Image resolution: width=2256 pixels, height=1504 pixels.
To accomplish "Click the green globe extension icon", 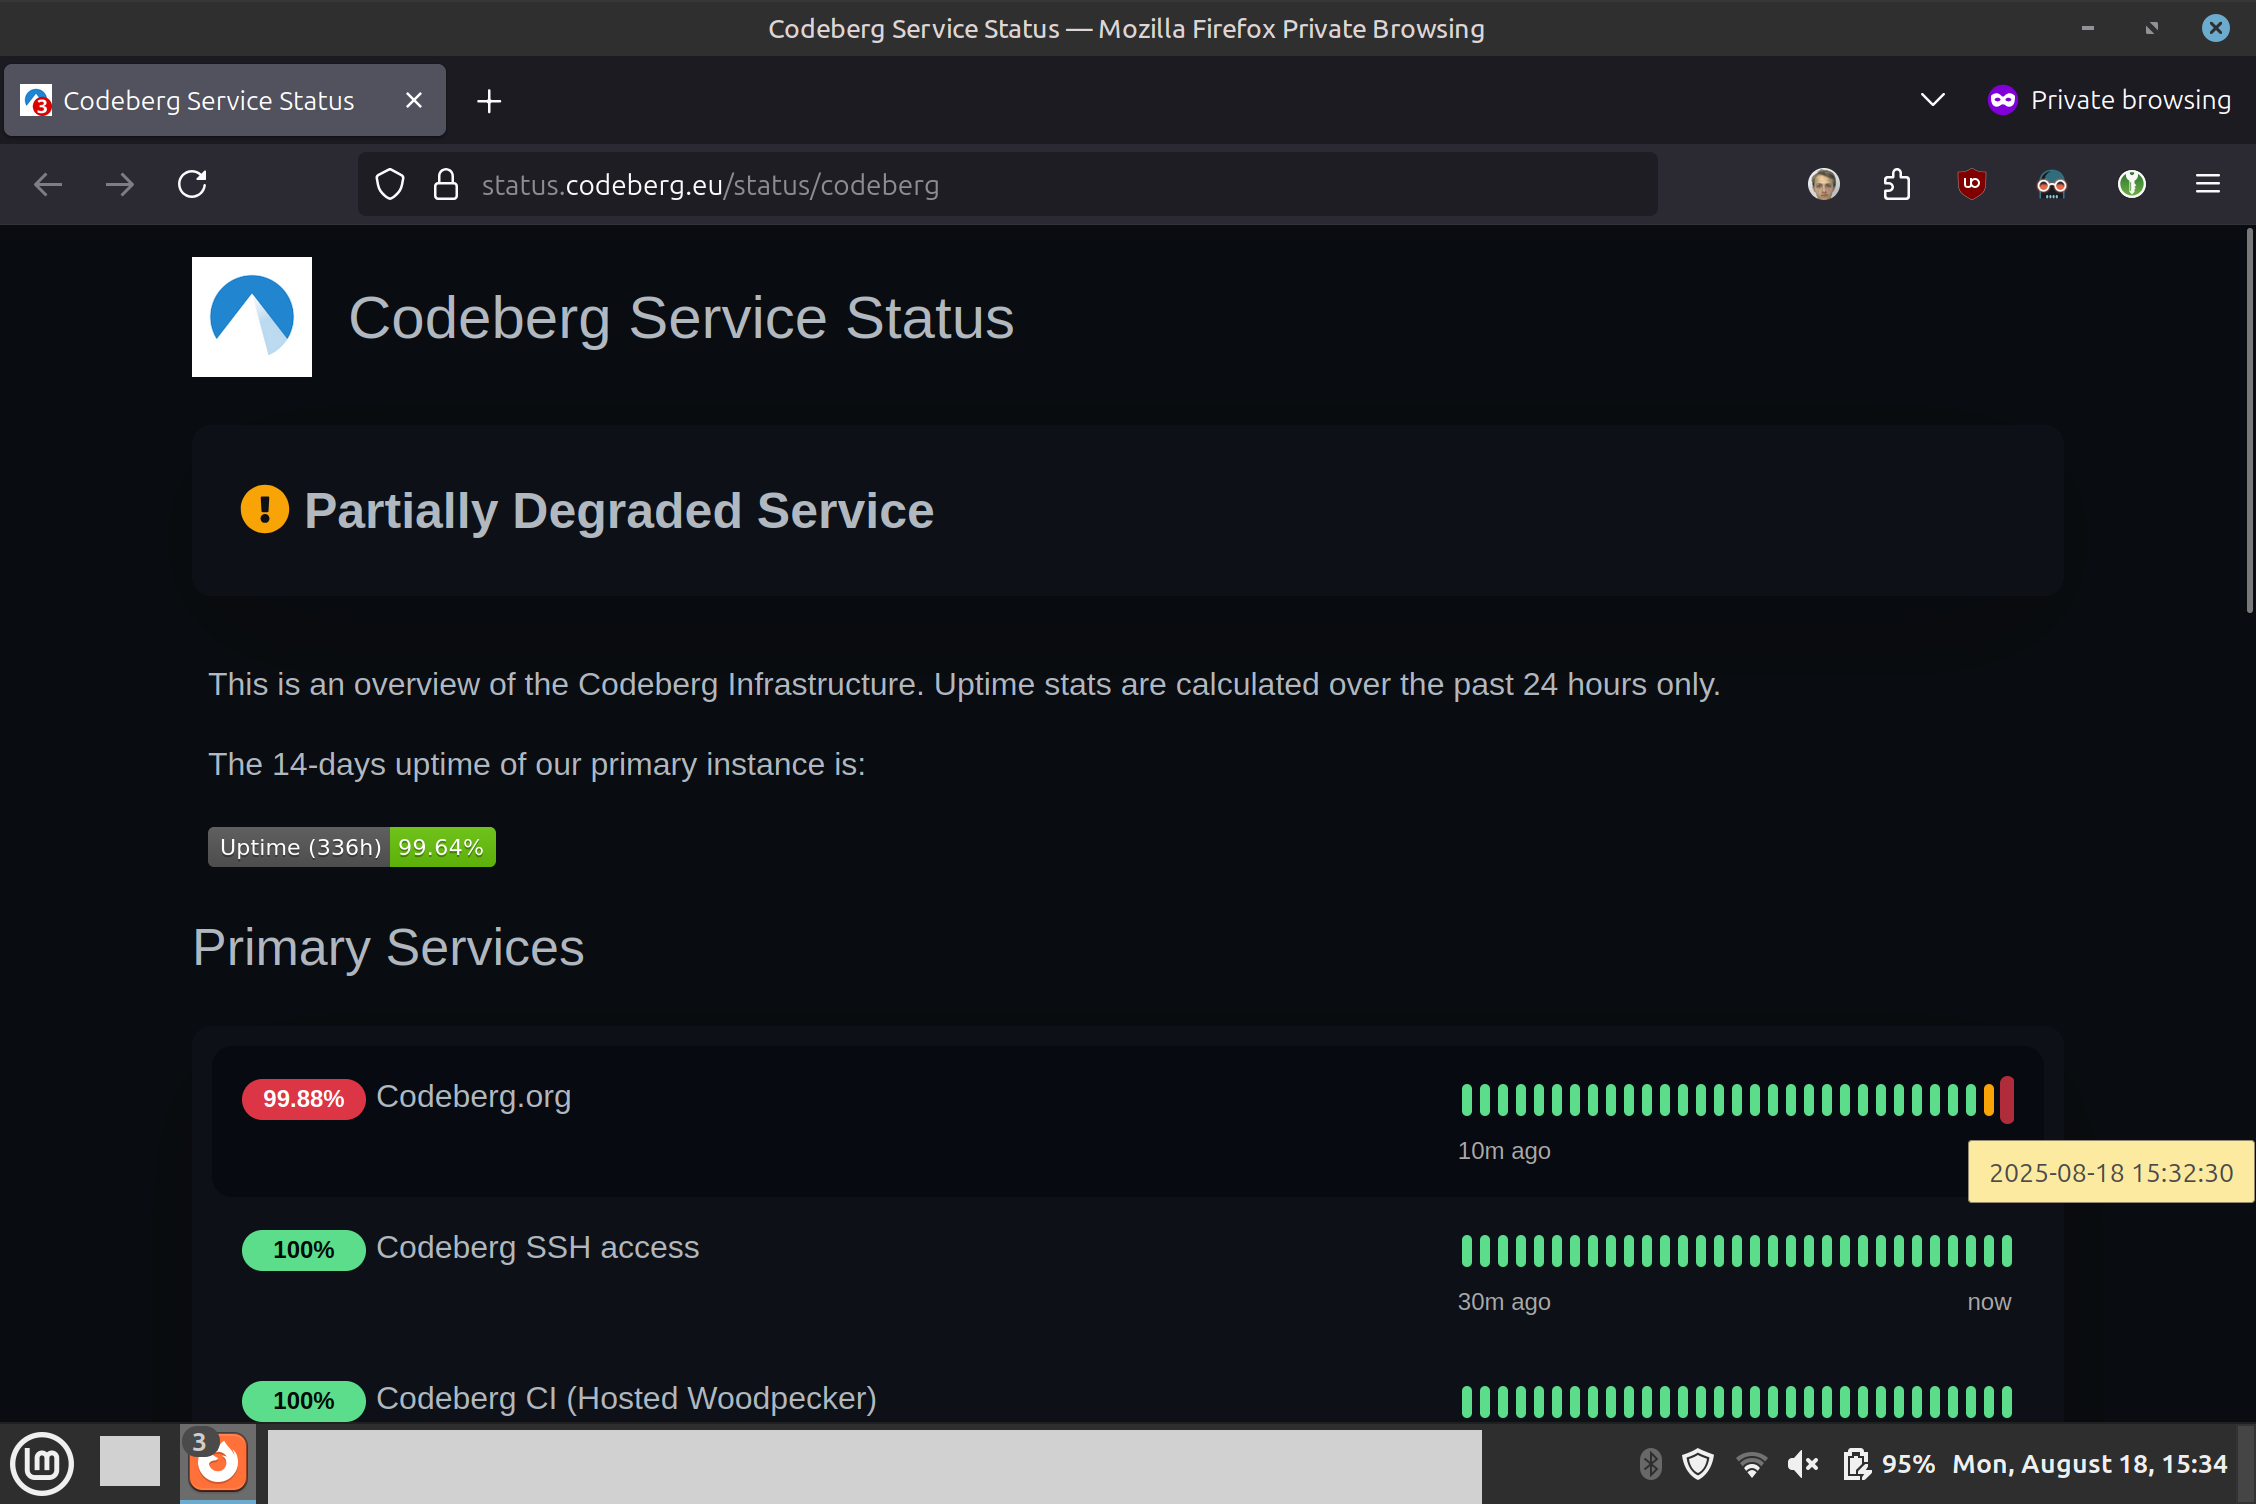I will click(x=2131, y=184).
